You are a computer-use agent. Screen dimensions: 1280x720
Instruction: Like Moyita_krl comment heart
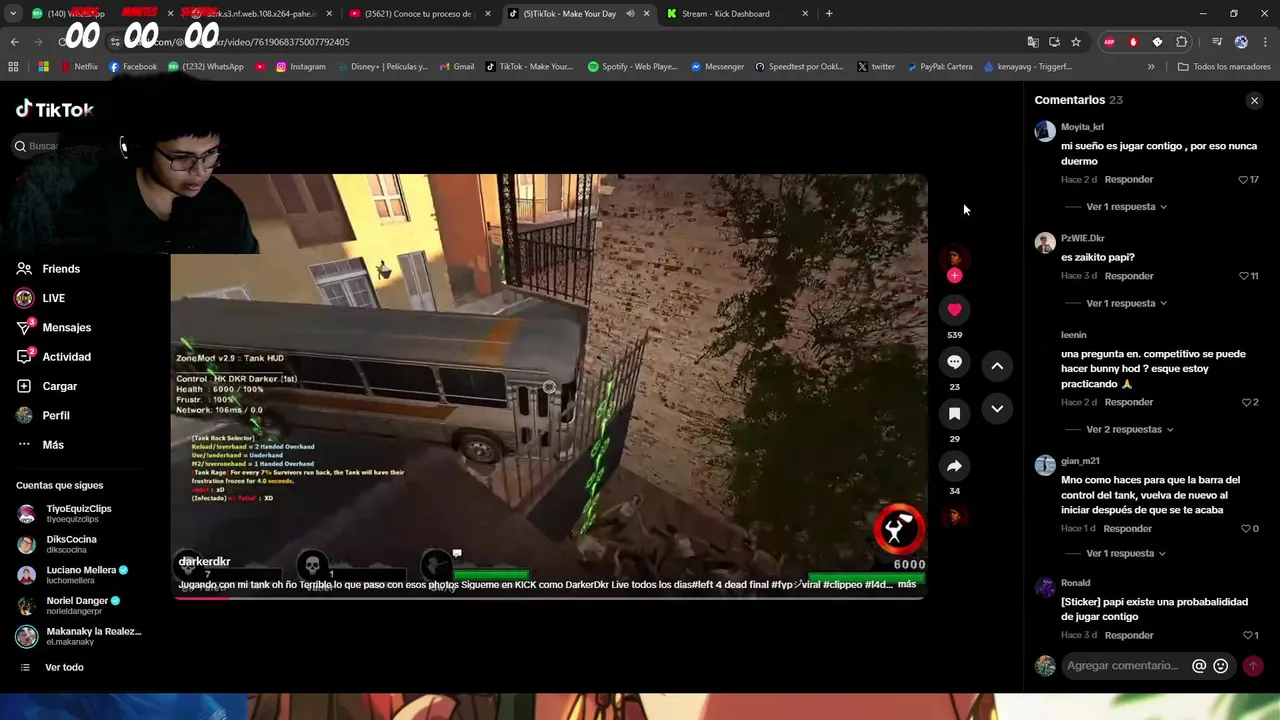(1243, 180)
